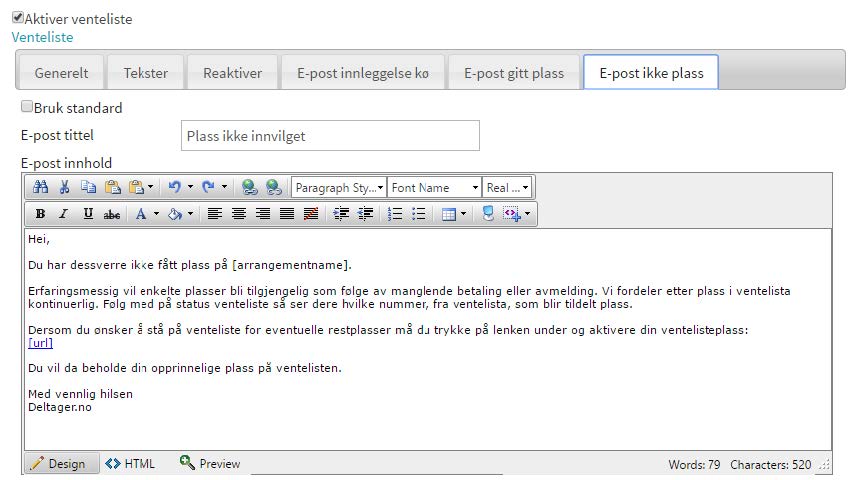Check the Bruk standard checkbox

[27, 106]
